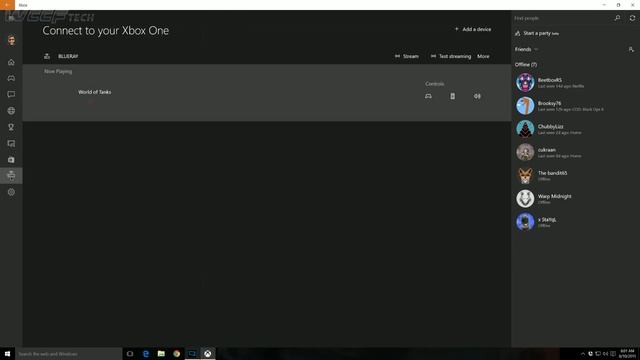Viewport: 640px width, 360px height.
Task: Click the Xbox app taskbar icon
Action: coord(208,354)
